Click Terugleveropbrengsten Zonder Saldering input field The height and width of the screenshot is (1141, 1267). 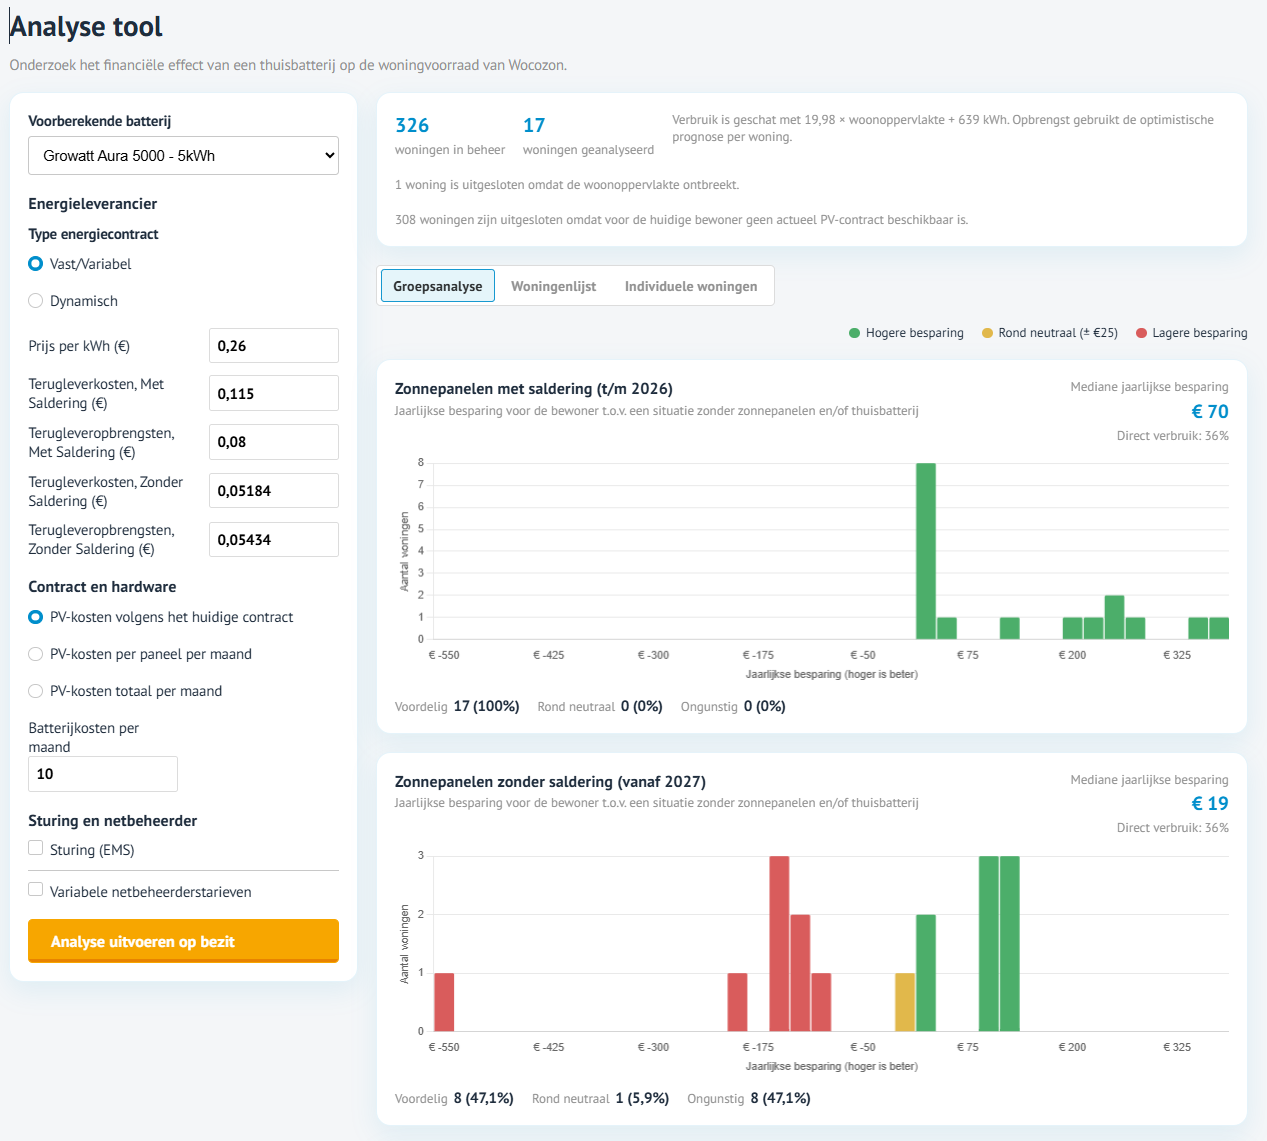[274, 540]
